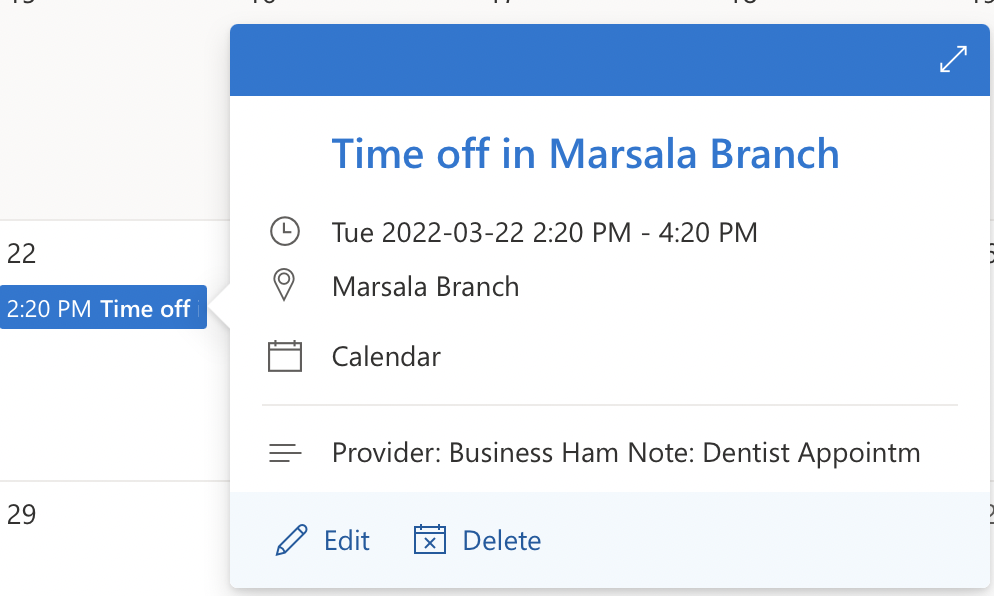Select the 2:20 PM Time off calendar event
994x596 pixels.
point(103,308)
